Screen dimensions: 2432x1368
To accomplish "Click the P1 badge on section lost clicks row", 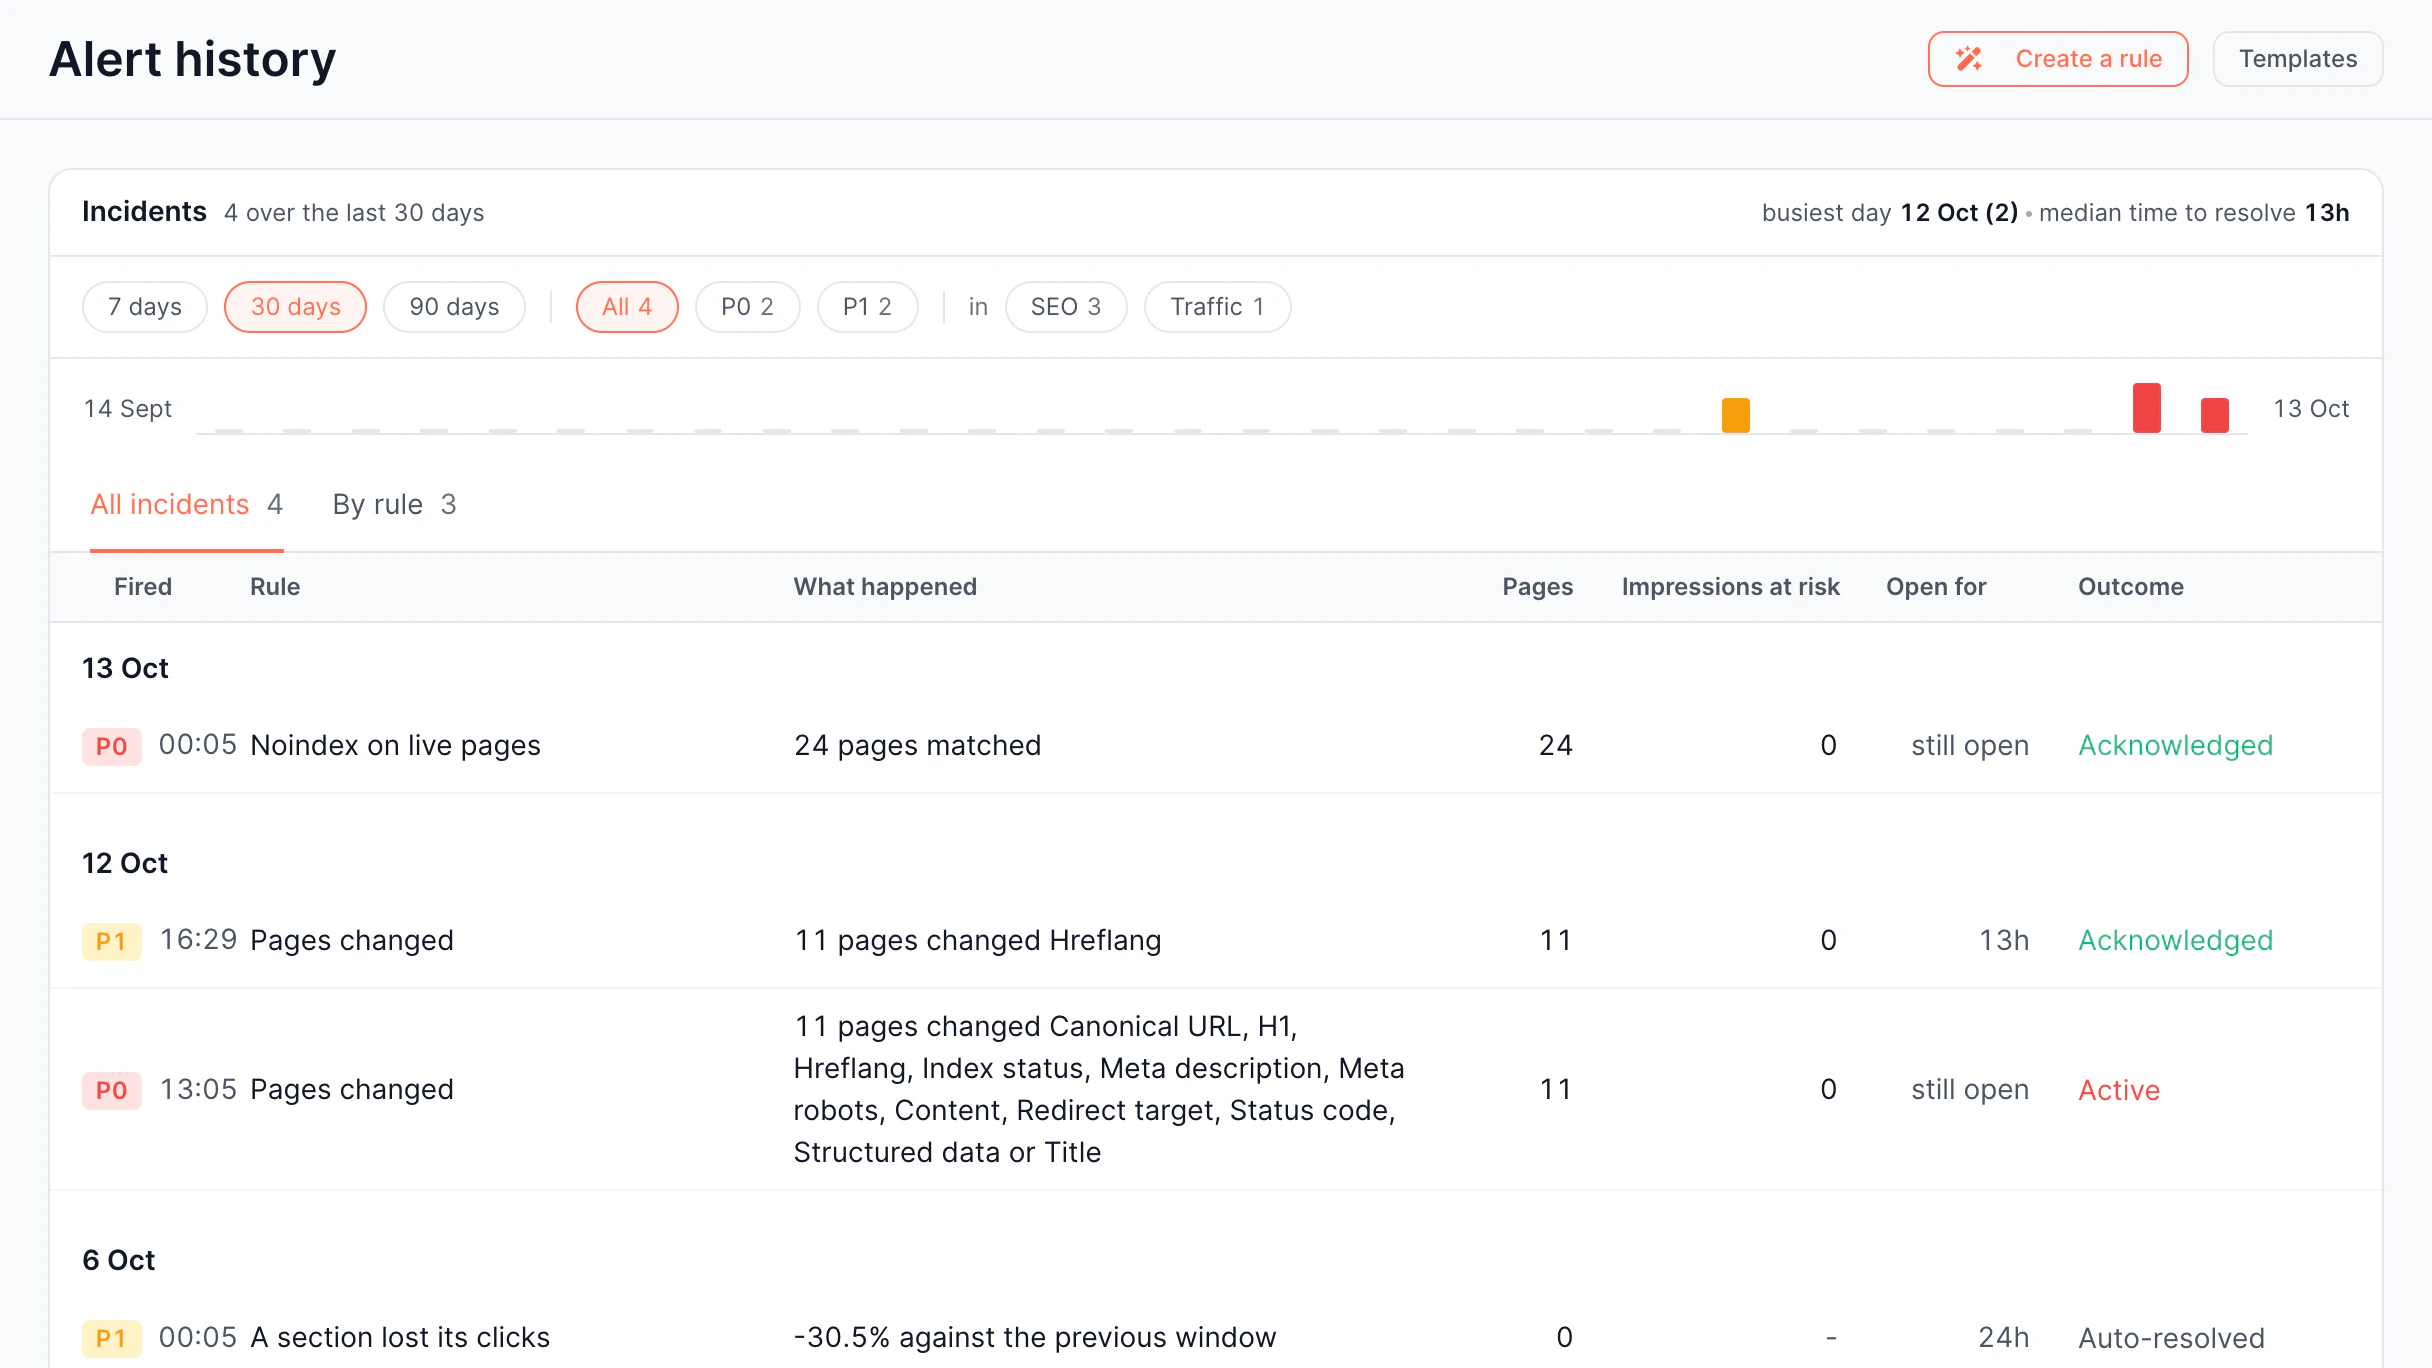I will click(x=112, y=1338).
